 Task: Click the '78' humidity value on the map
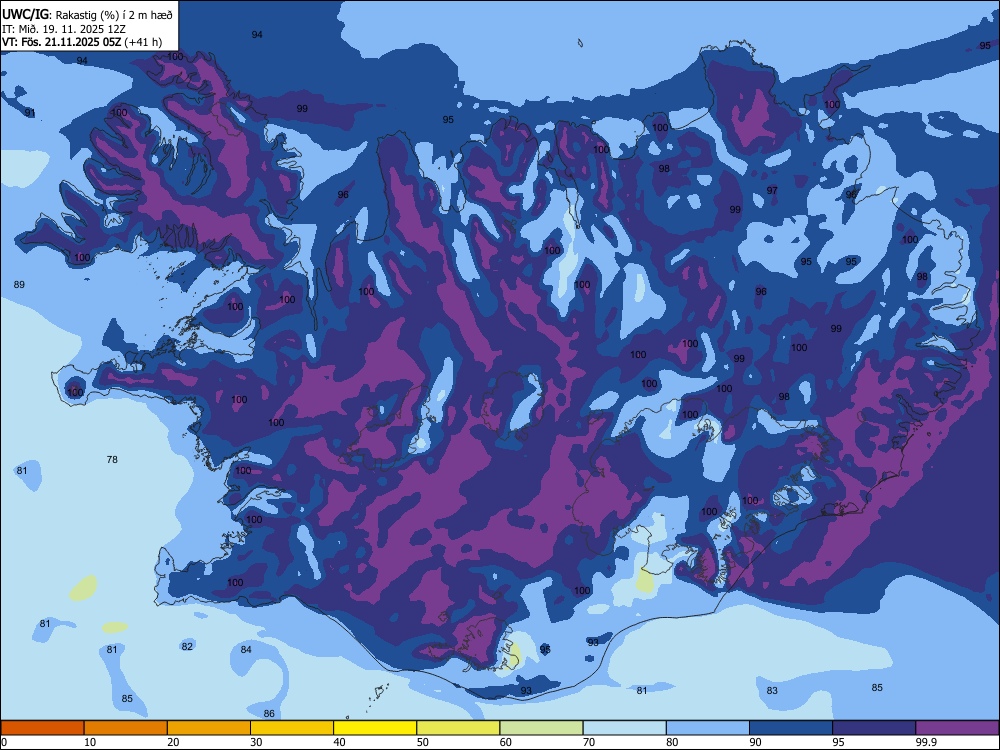tap(112, 459)
